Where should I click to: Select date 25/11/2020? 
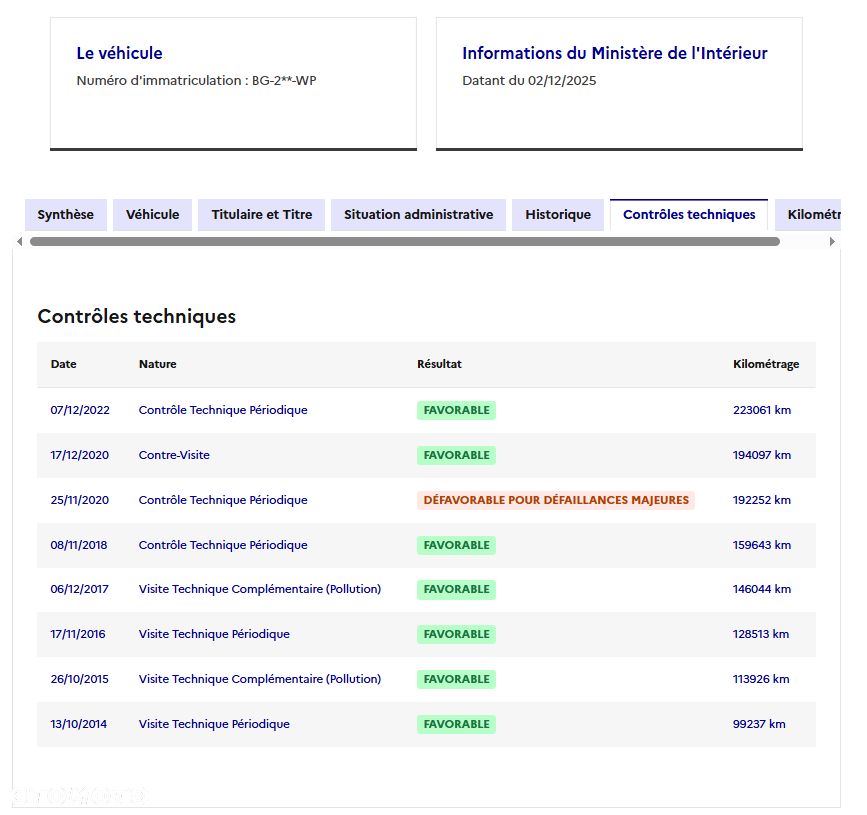pyautogui.click(x=80, y=500)
